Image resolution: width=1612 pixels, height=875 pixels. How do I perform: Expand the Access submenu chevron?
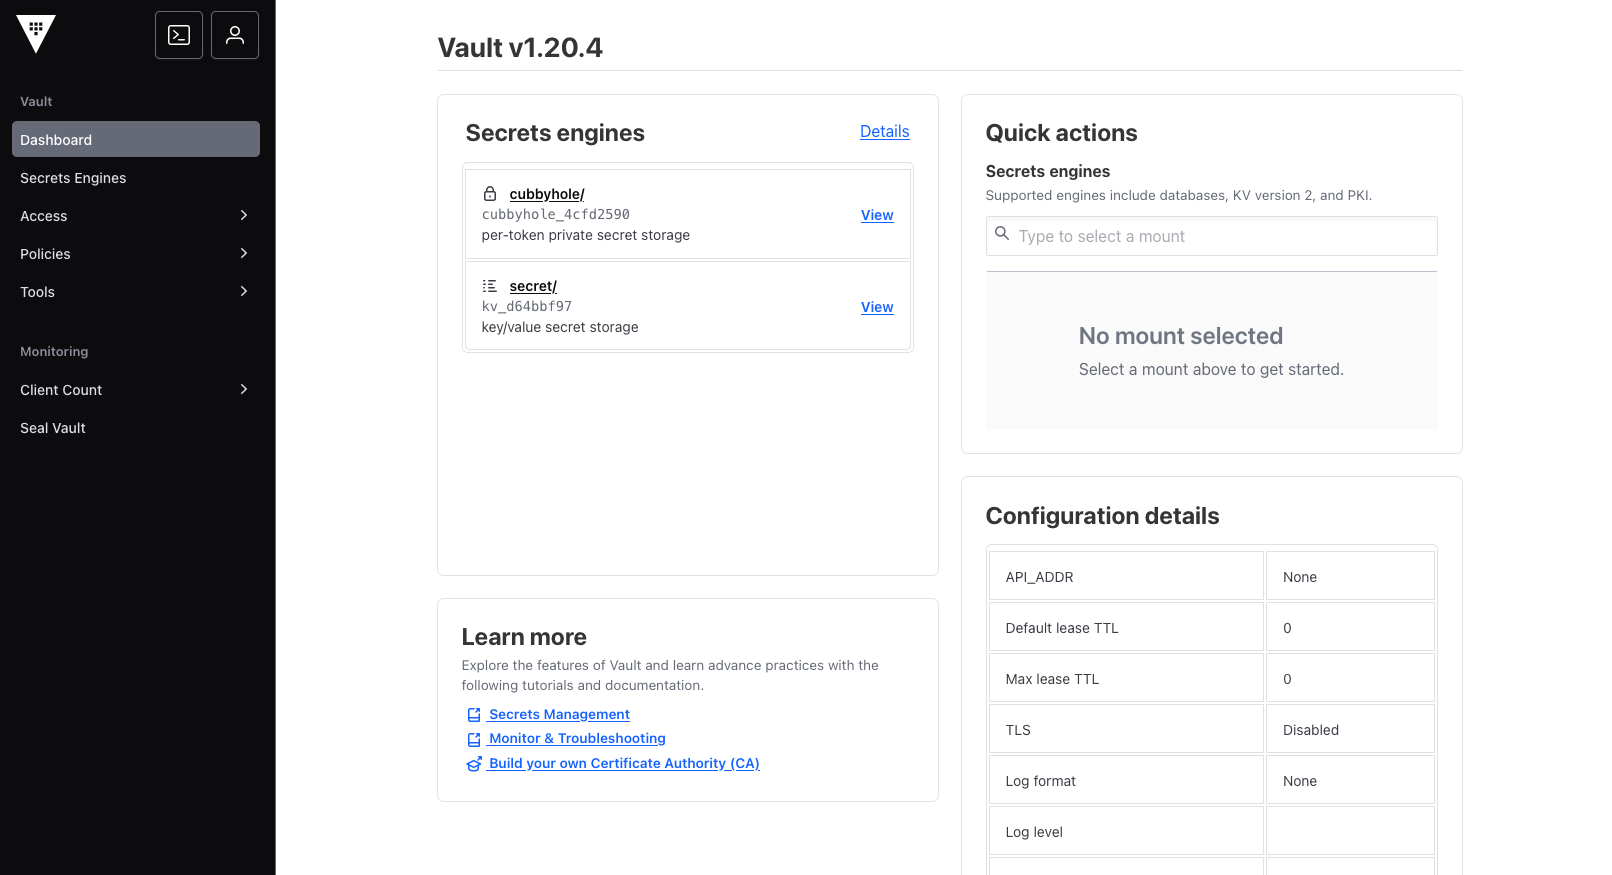(244, 216)
